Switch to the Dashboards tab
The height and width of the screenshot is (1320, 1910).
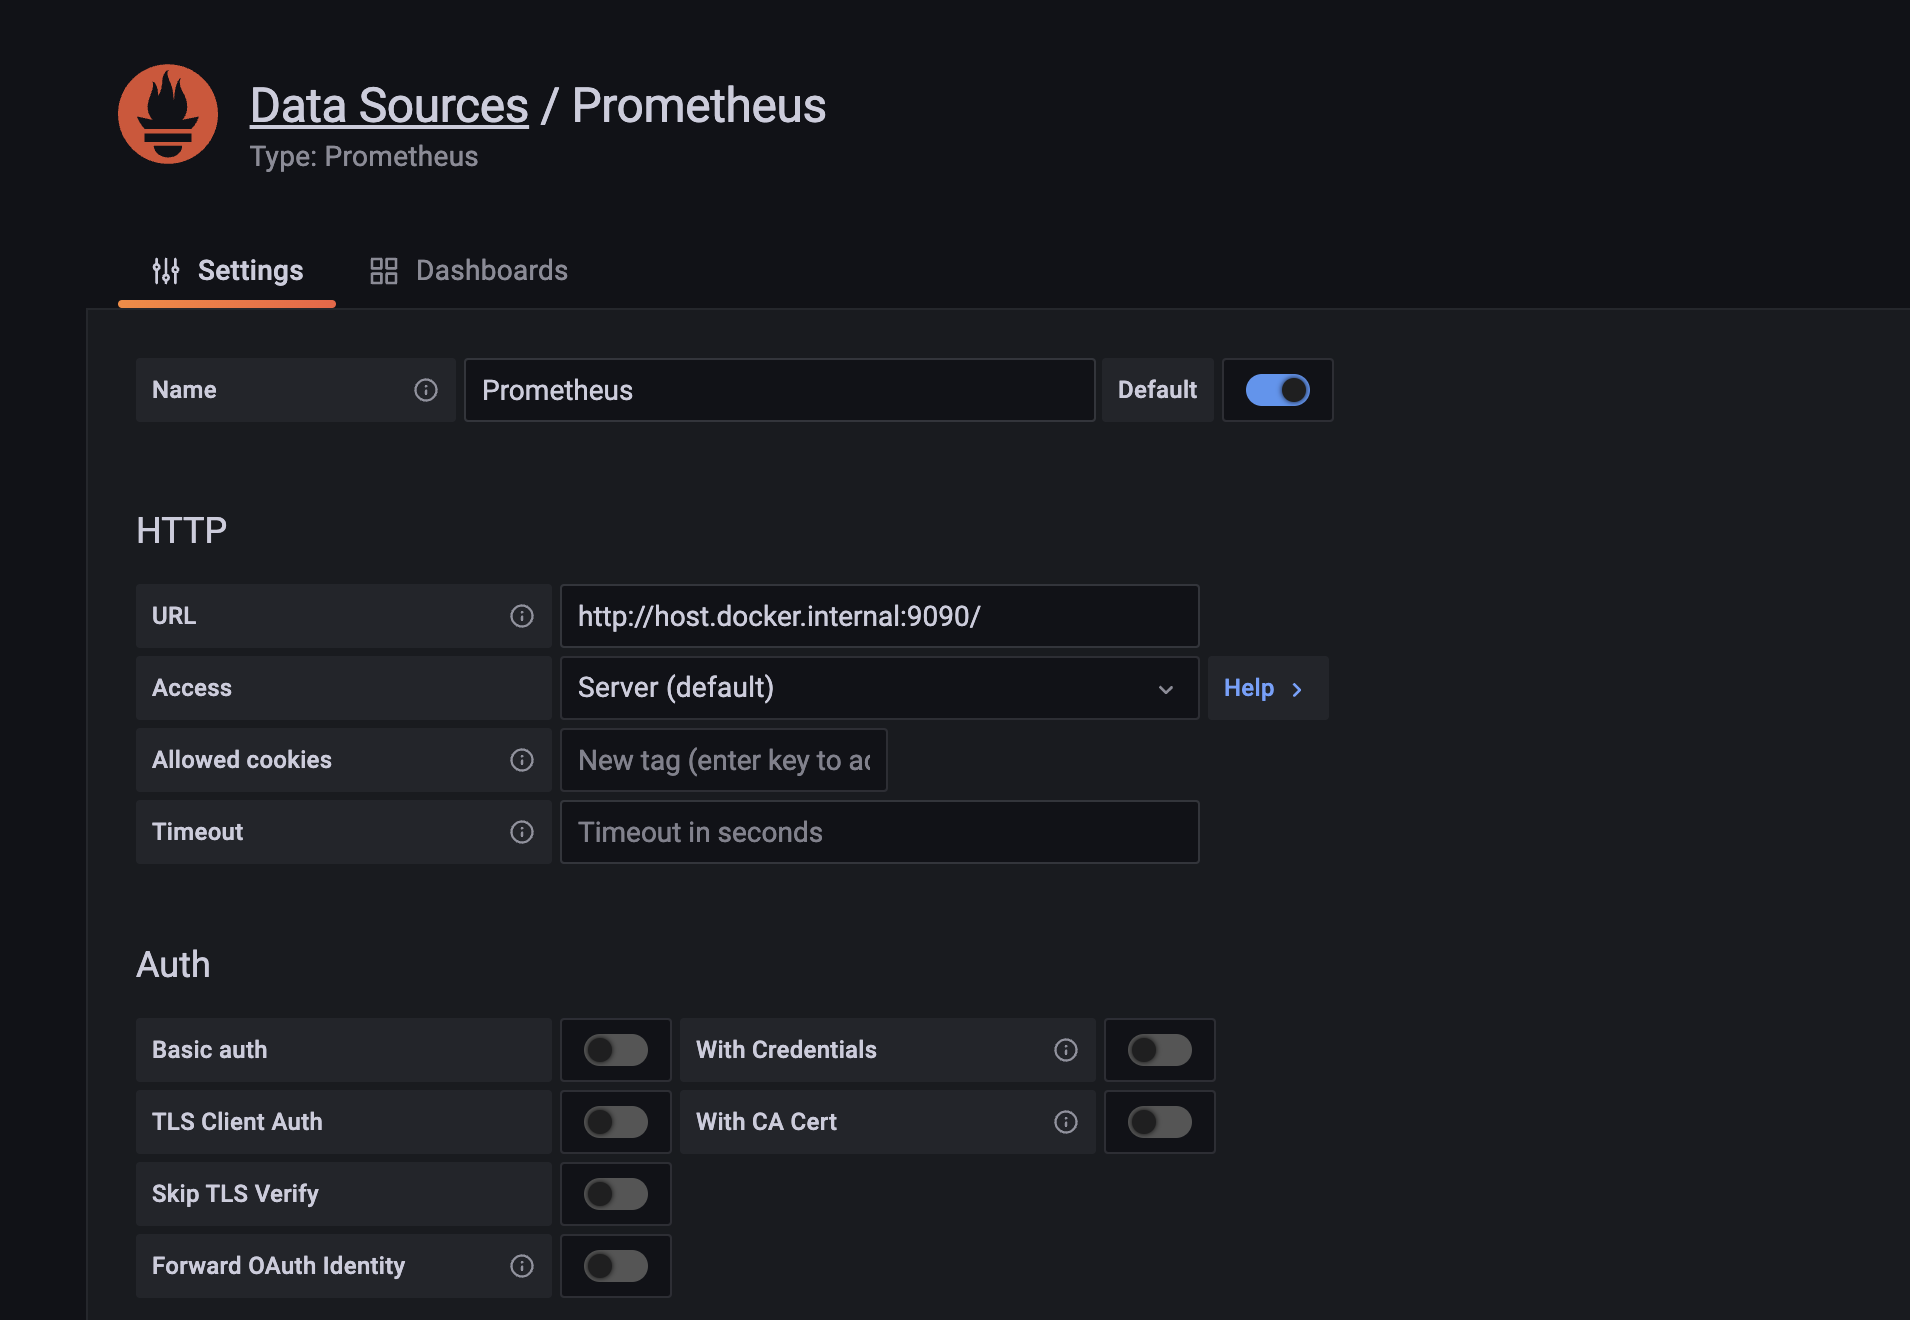(468, 271)
